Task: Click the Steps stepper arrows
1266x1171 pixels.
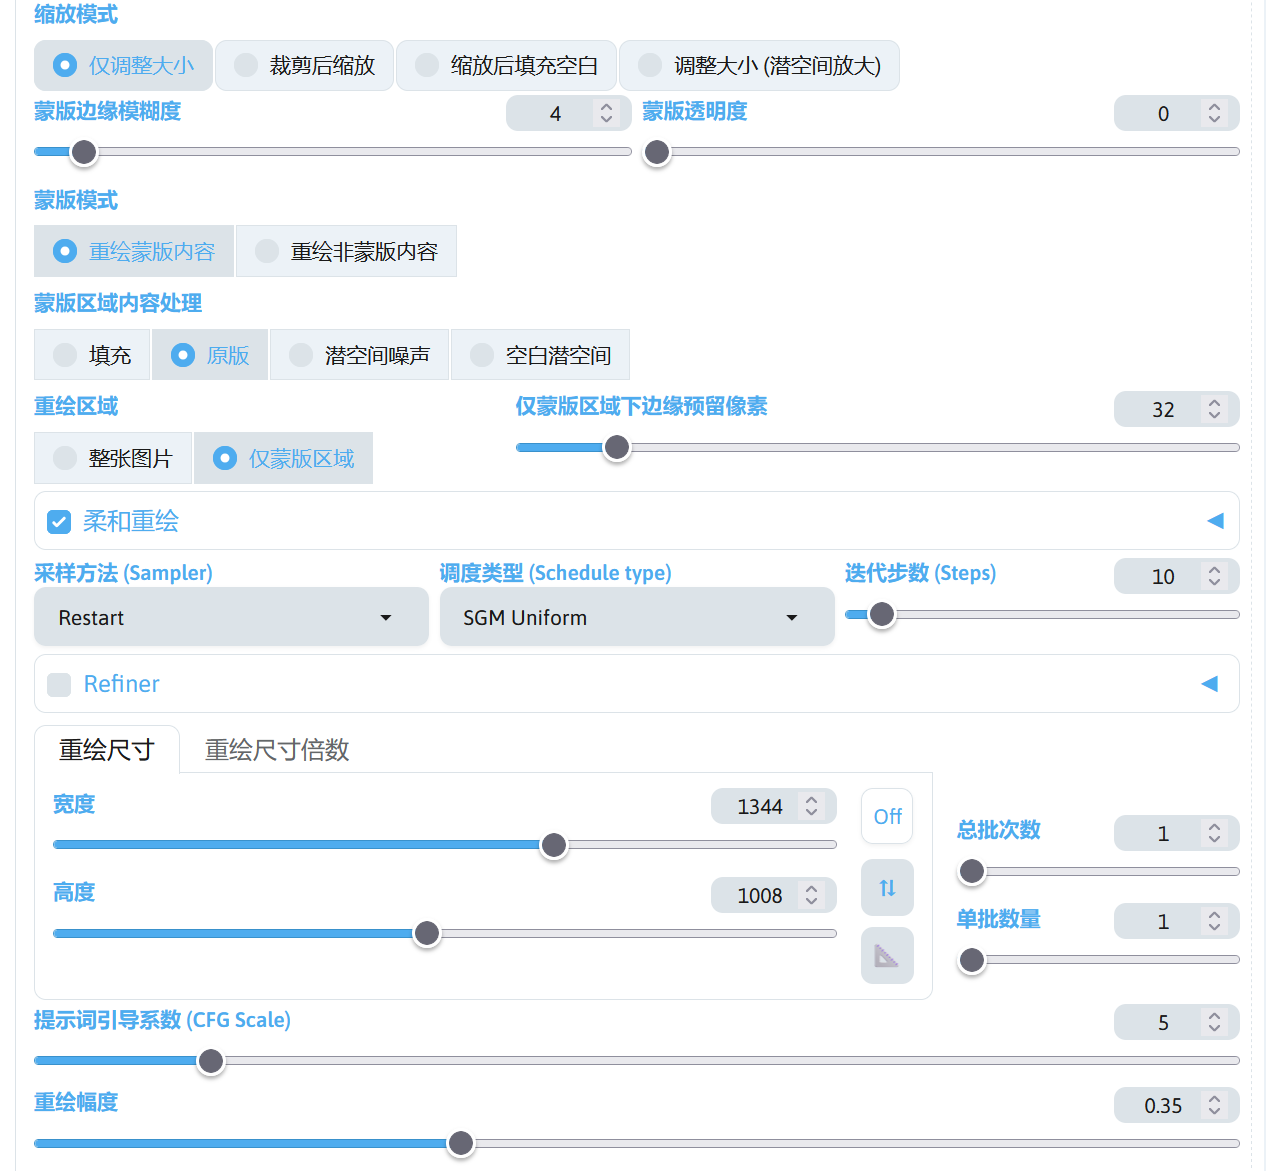Action: (x=1214, y=577)
